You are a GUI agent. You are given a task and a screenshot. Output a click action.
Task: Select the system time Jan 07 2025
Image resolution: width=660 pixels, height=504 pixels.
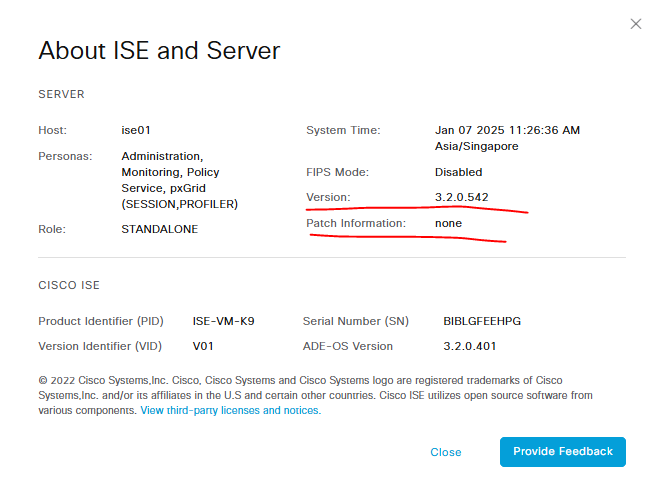point(470,130)
